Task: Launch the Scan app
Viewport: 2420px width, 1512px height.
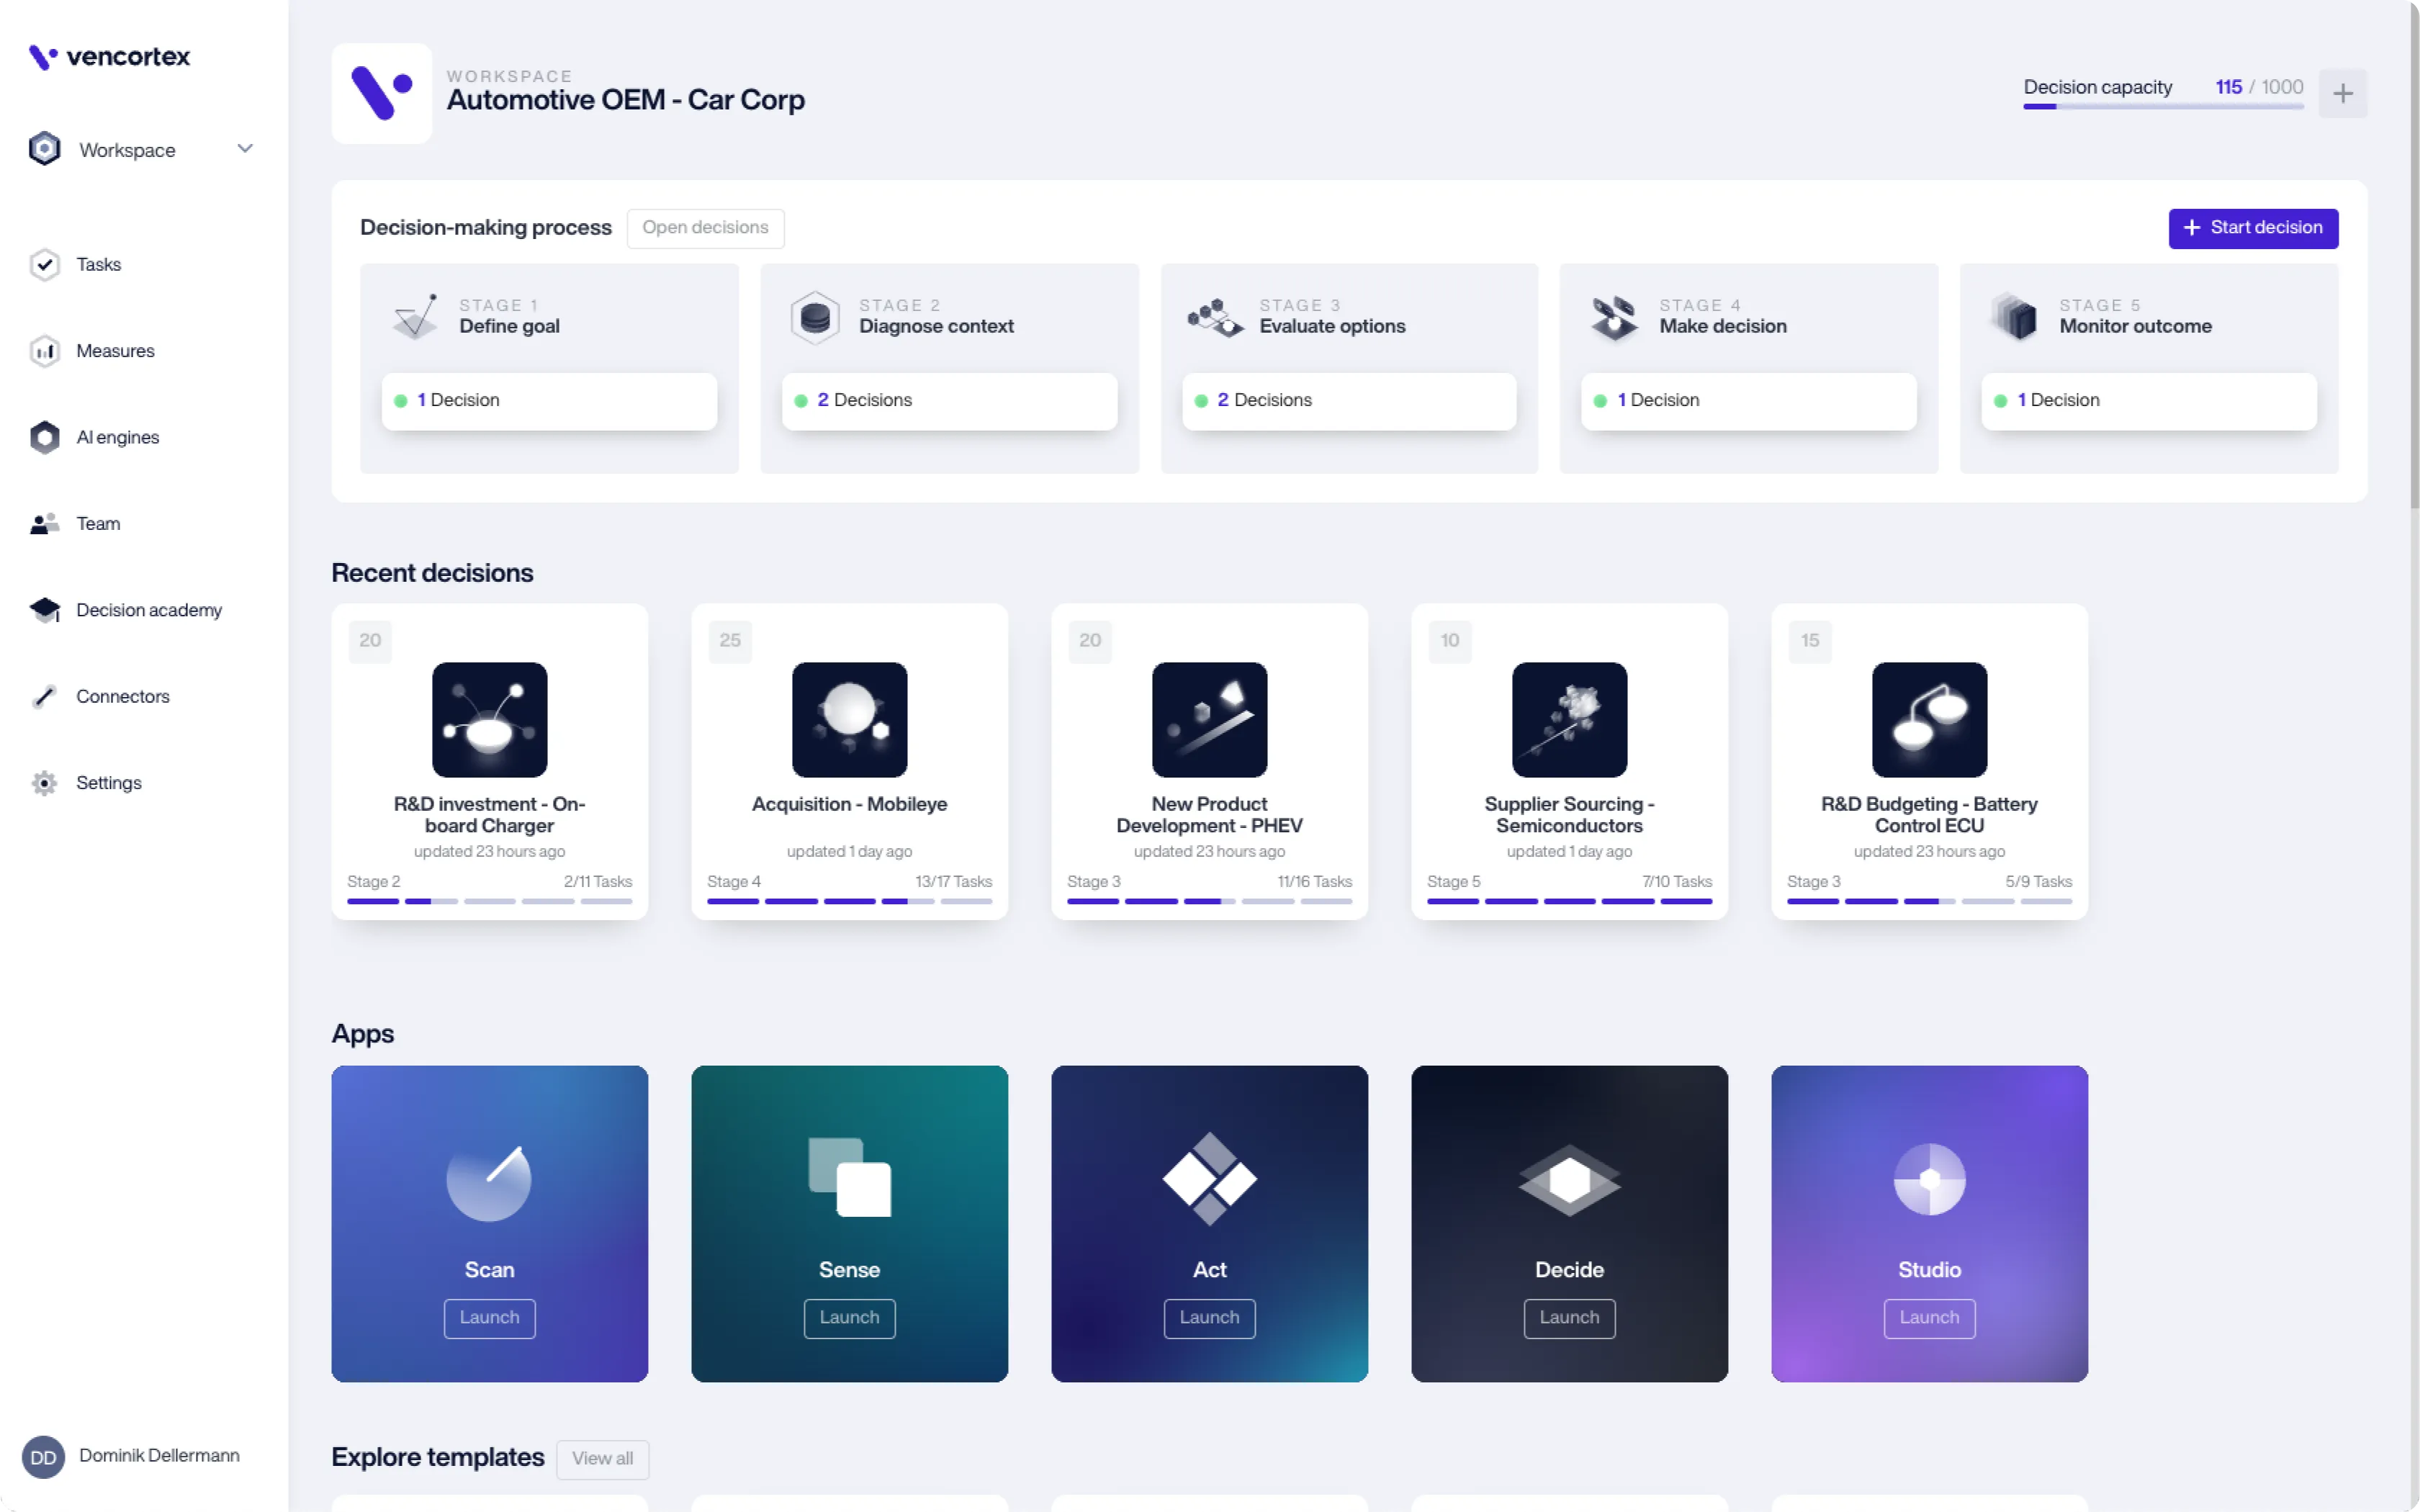Action: [x=489, y=1317]
